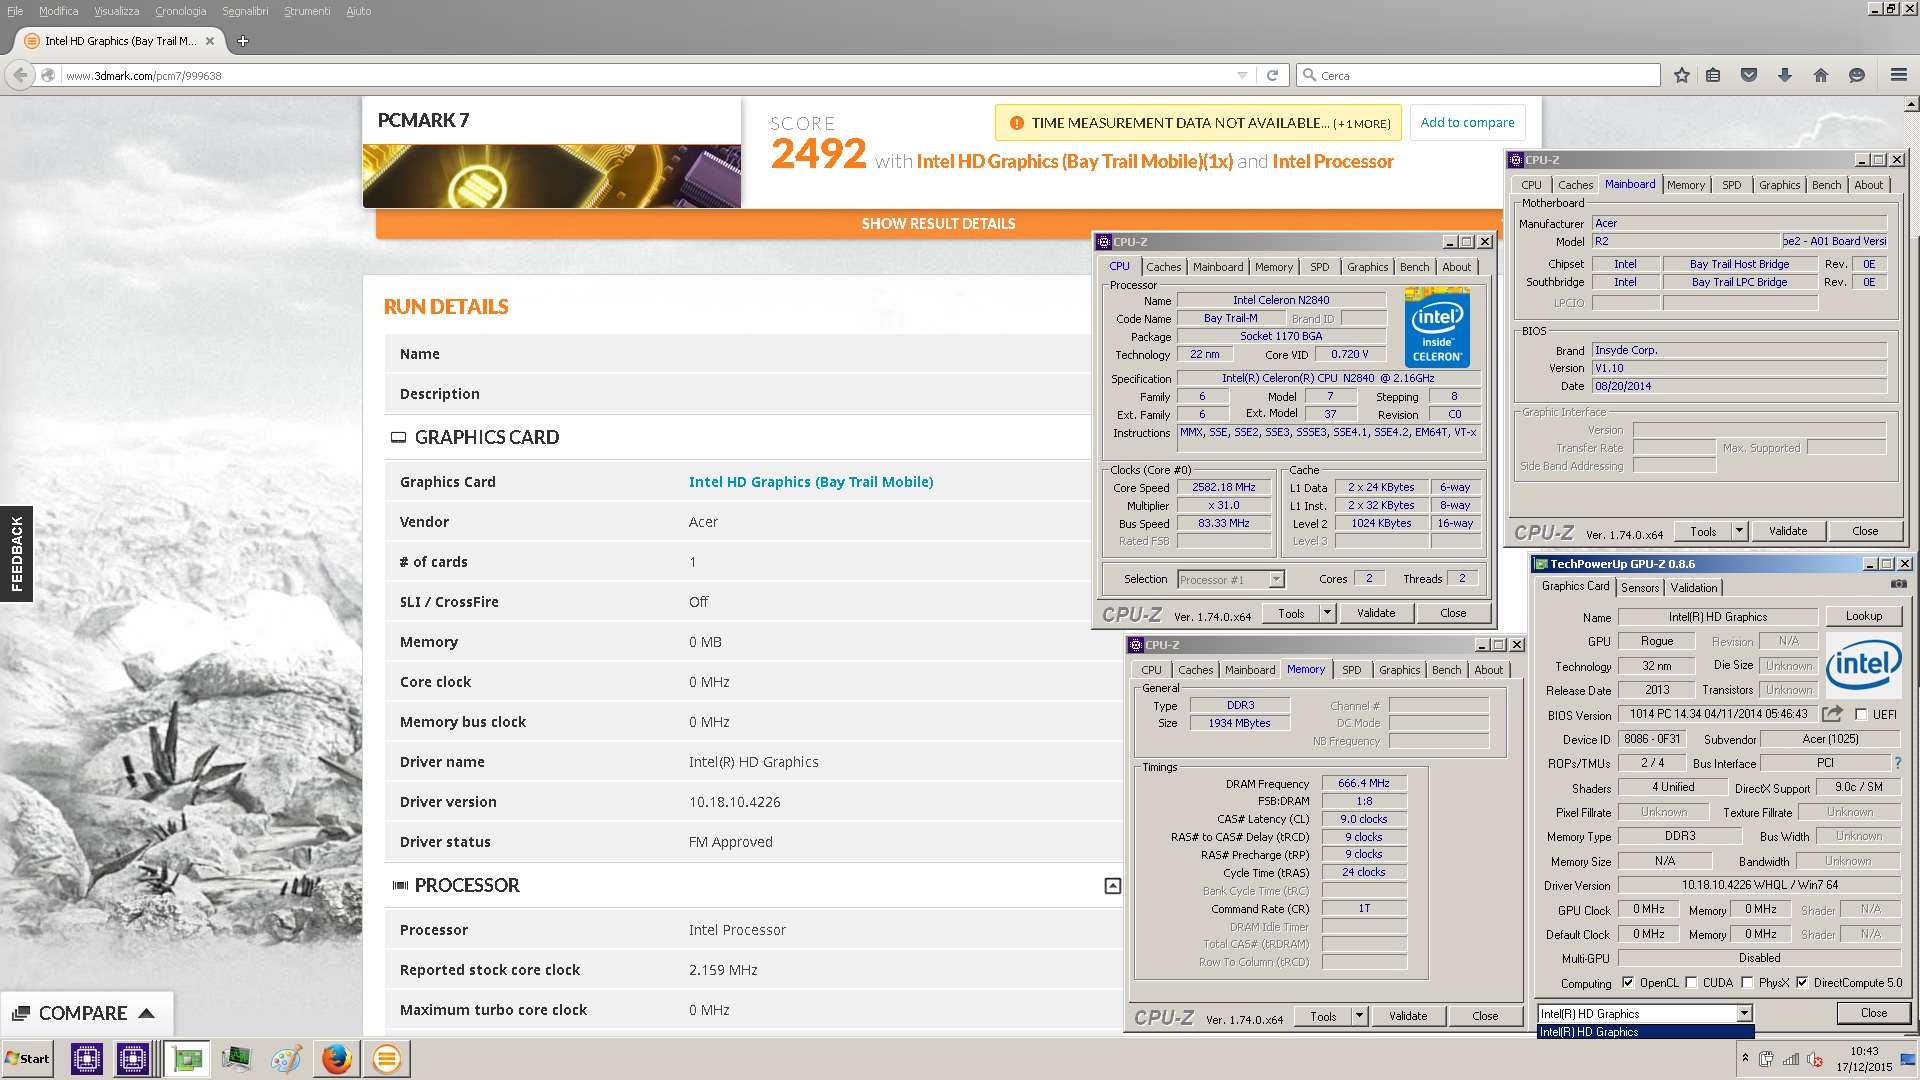Toggle the DirectCompute 5.0 checkbox

pyautogui.click(x=1802, y=982)
